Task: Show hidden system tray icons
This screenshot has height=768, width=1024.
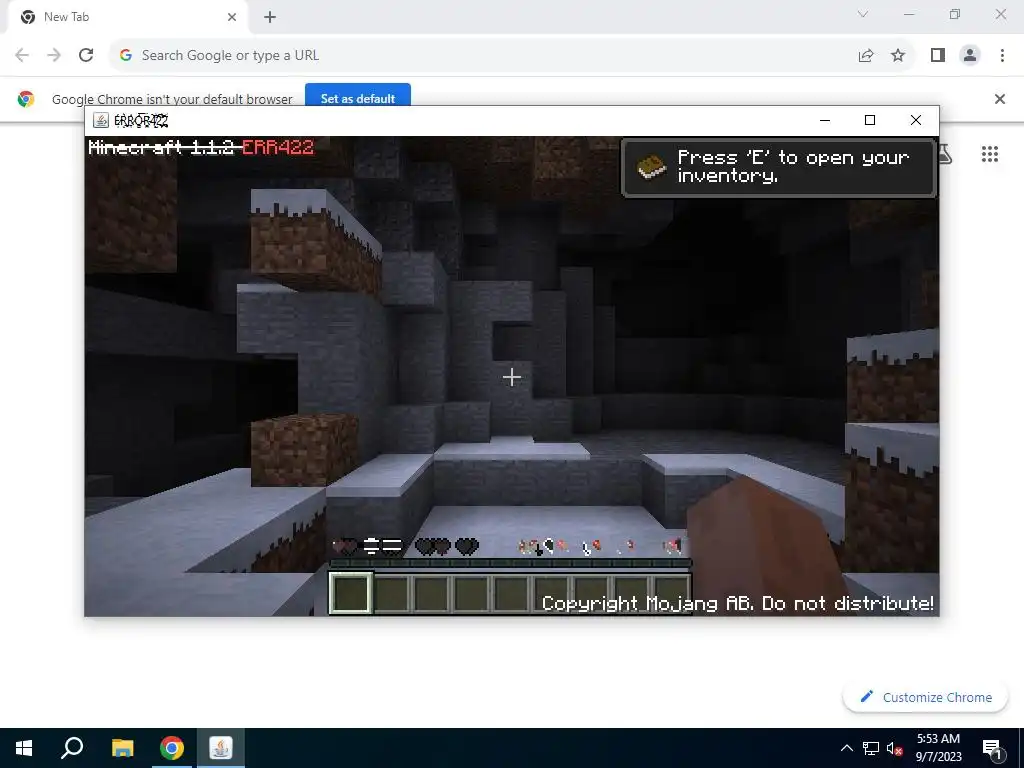Action: pos(846,748)
